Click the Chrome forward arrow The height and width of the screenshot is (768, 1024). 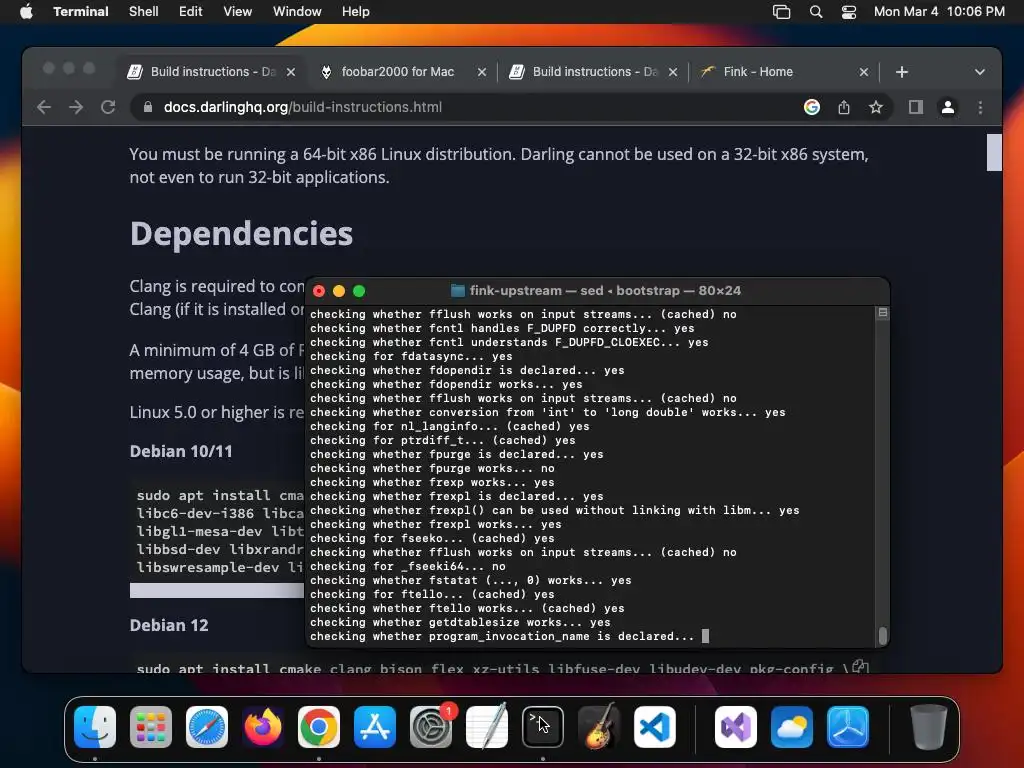[76, 107]
